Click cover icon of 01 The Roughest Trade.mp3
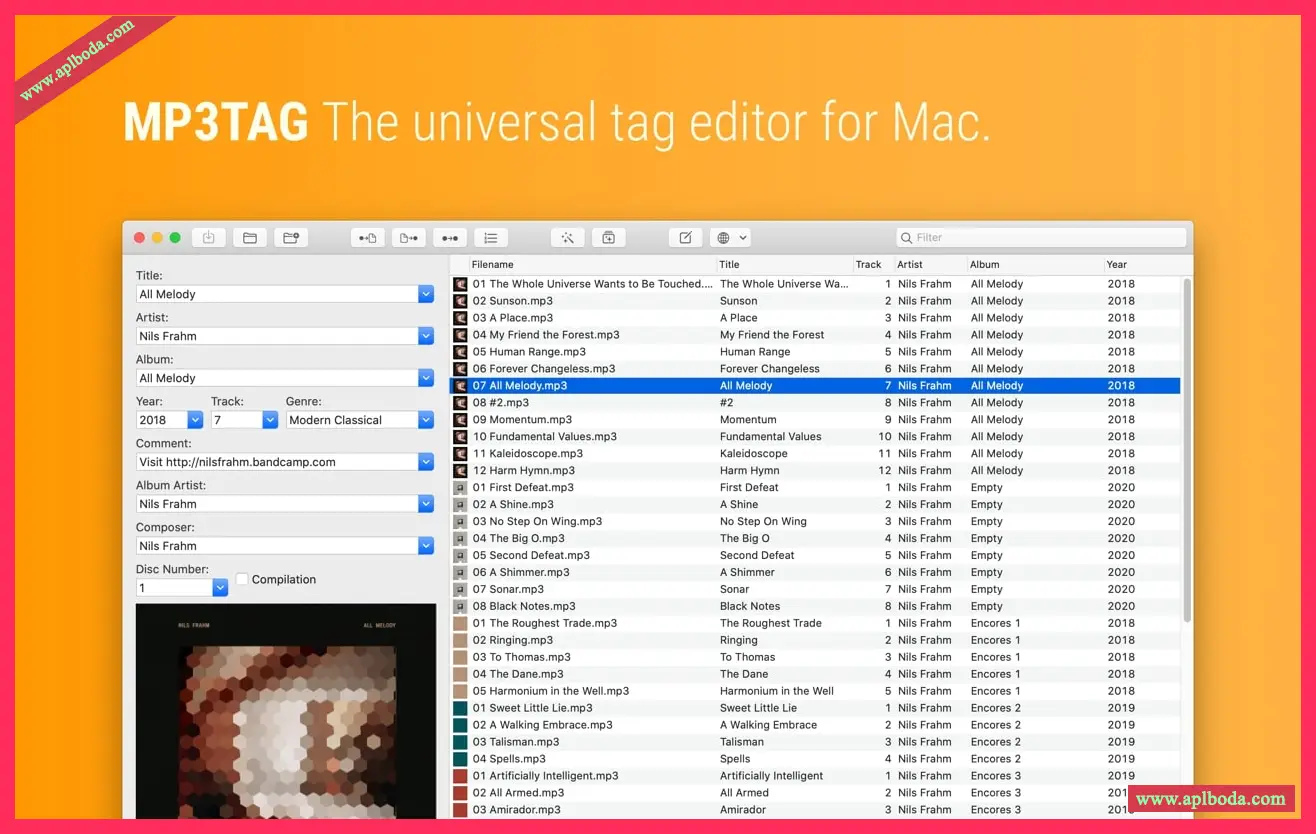The width and height of the screenshot is (1316, 834). 460,623
